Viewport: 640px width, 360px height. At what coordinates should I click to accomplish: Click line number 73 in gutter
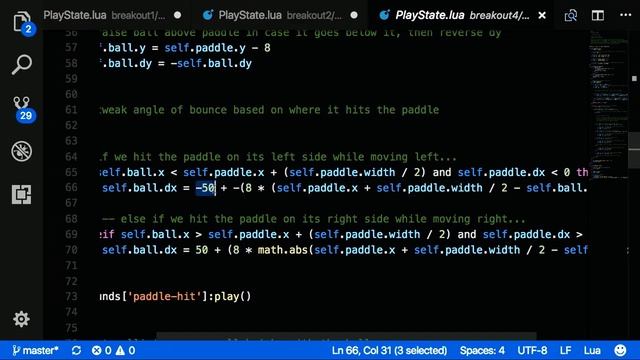(71, 296)
